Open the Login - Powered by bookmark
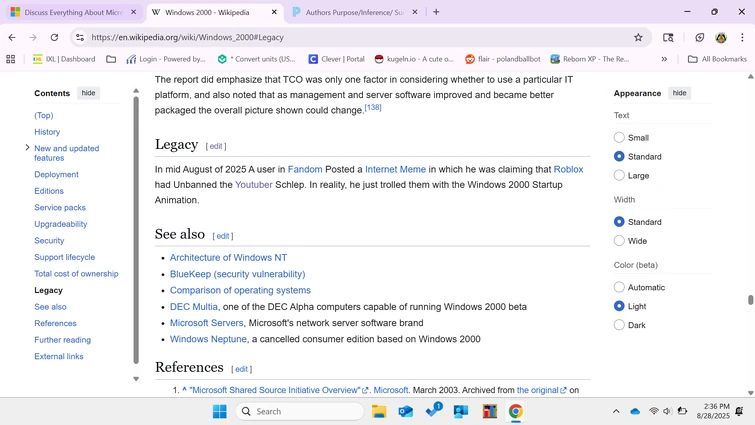 coord(166,59)
